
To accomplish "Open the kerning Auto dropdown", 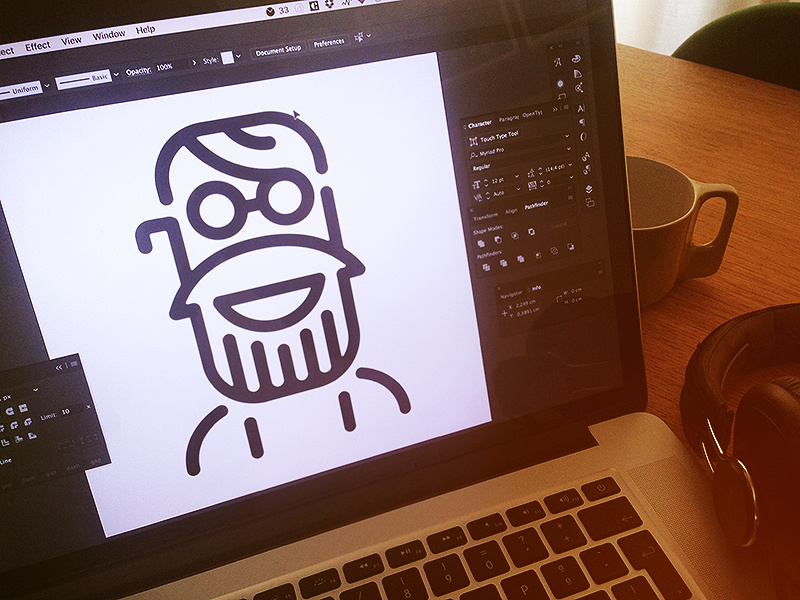I will 518,189.
